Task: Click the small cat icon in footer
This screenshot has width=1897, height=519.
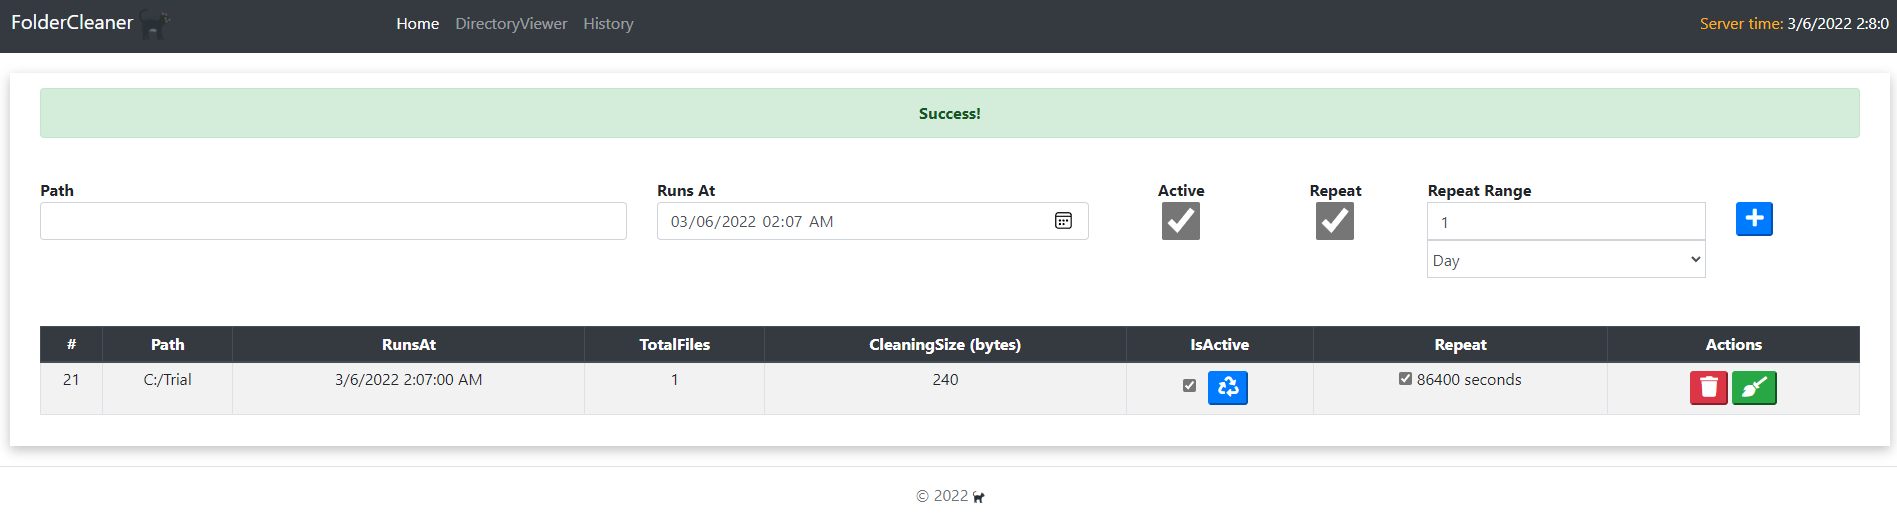Action: point(978,497)
